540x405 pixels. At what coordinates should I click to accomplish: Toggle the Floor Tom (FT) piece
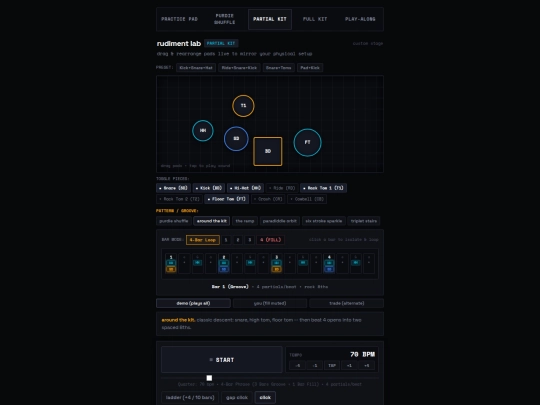click(226, 199)
